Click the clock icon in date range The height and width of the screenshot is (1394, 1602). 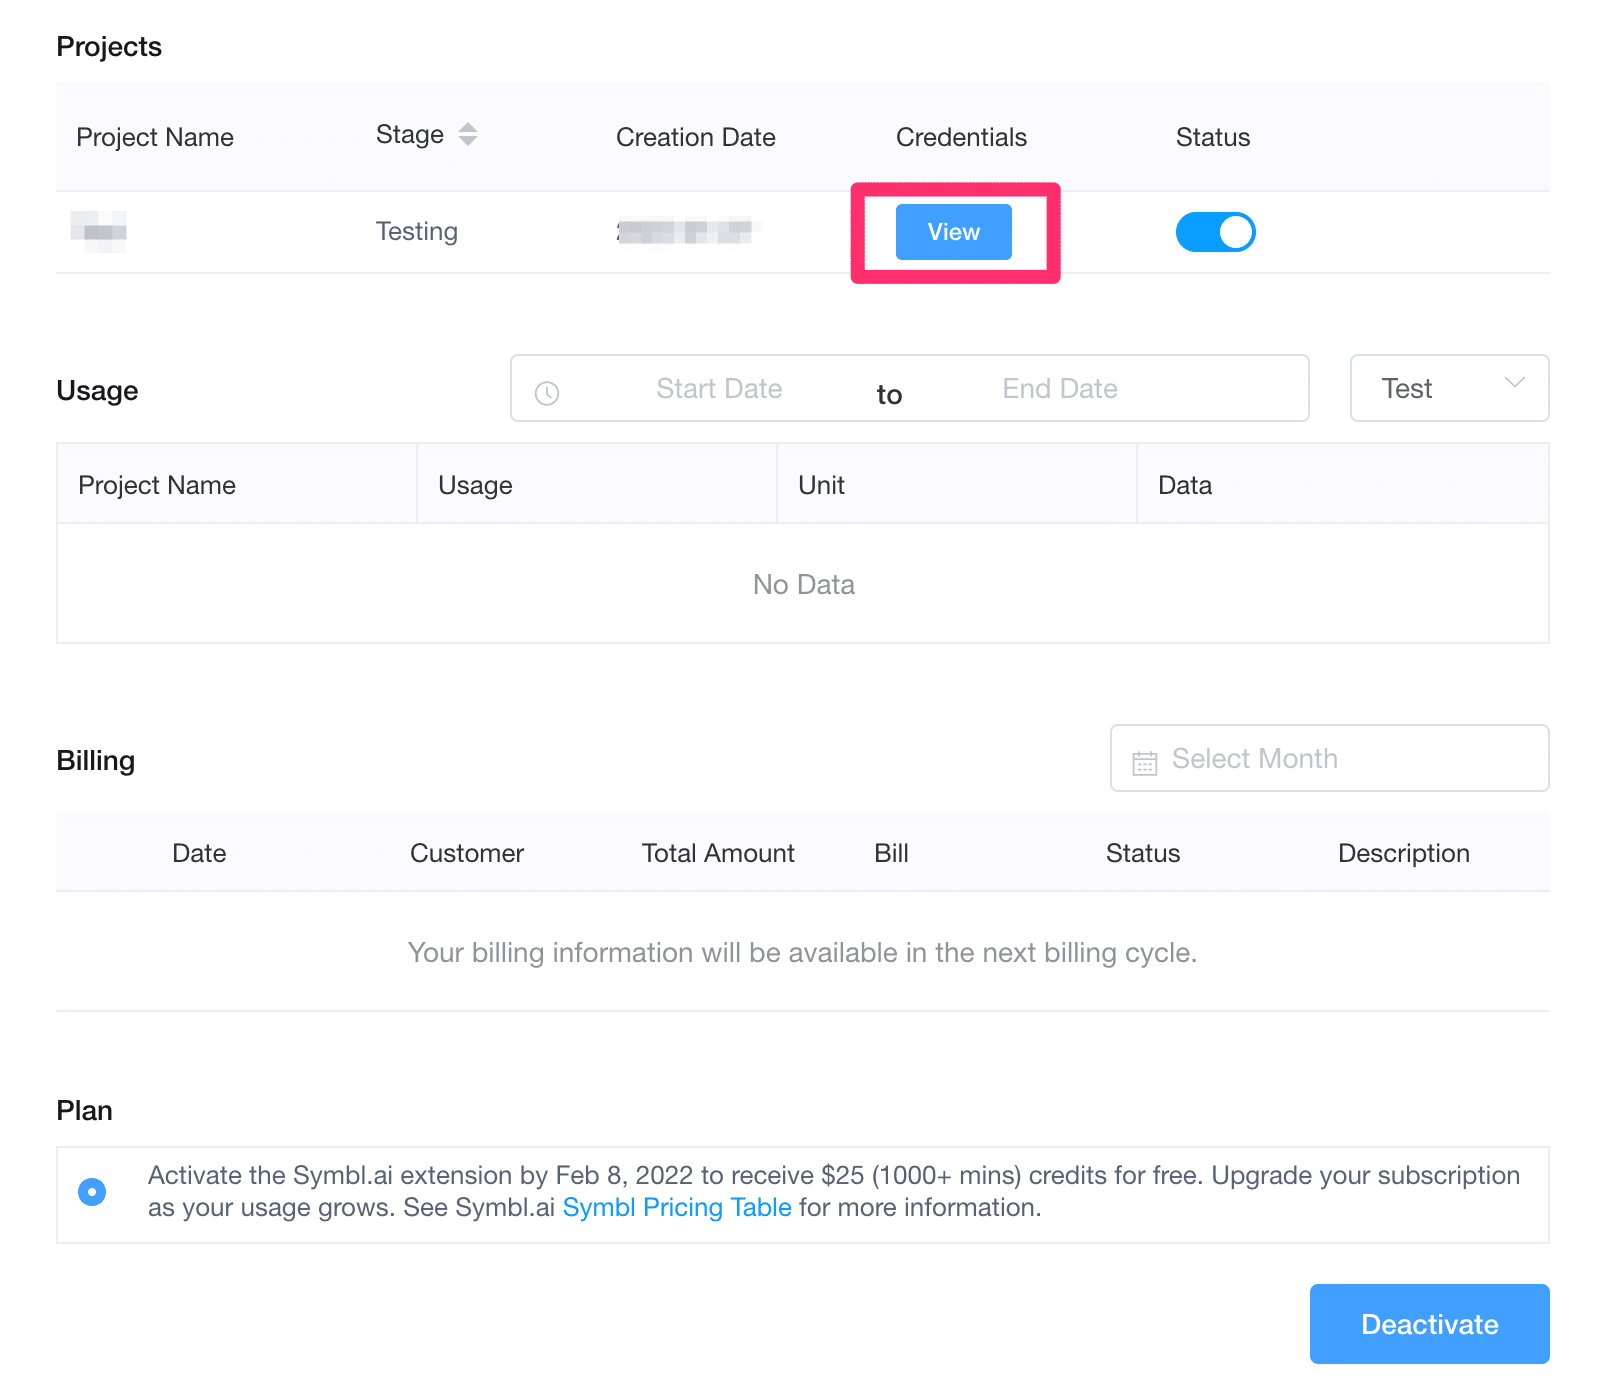pyautogui.click(x=547, y=393)
